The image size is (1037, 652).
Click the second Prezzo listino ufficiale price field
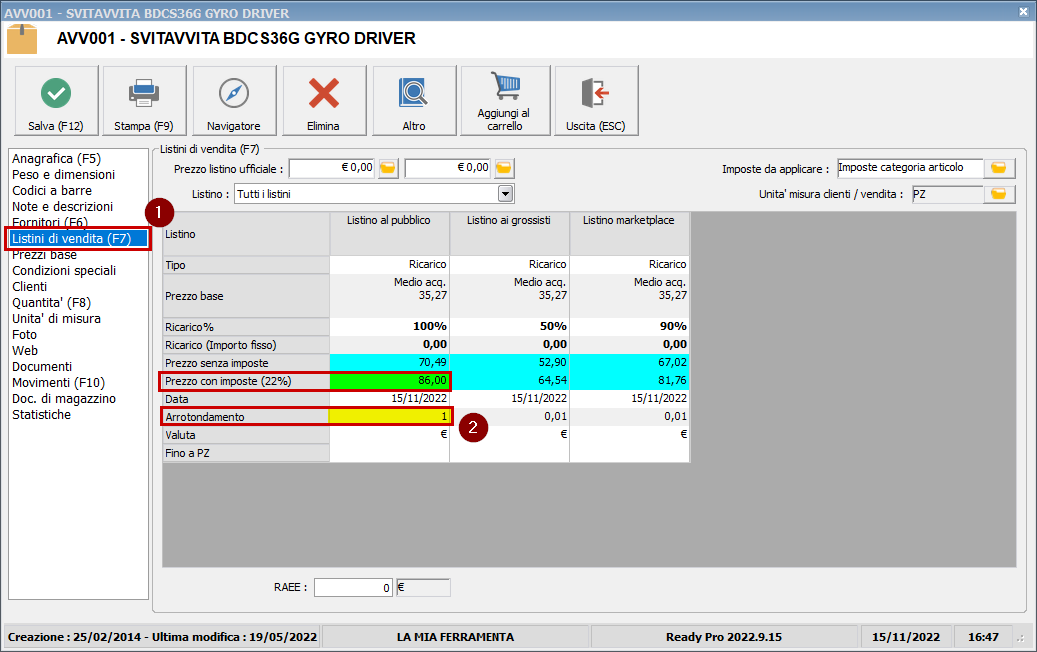tap(448, 169)
